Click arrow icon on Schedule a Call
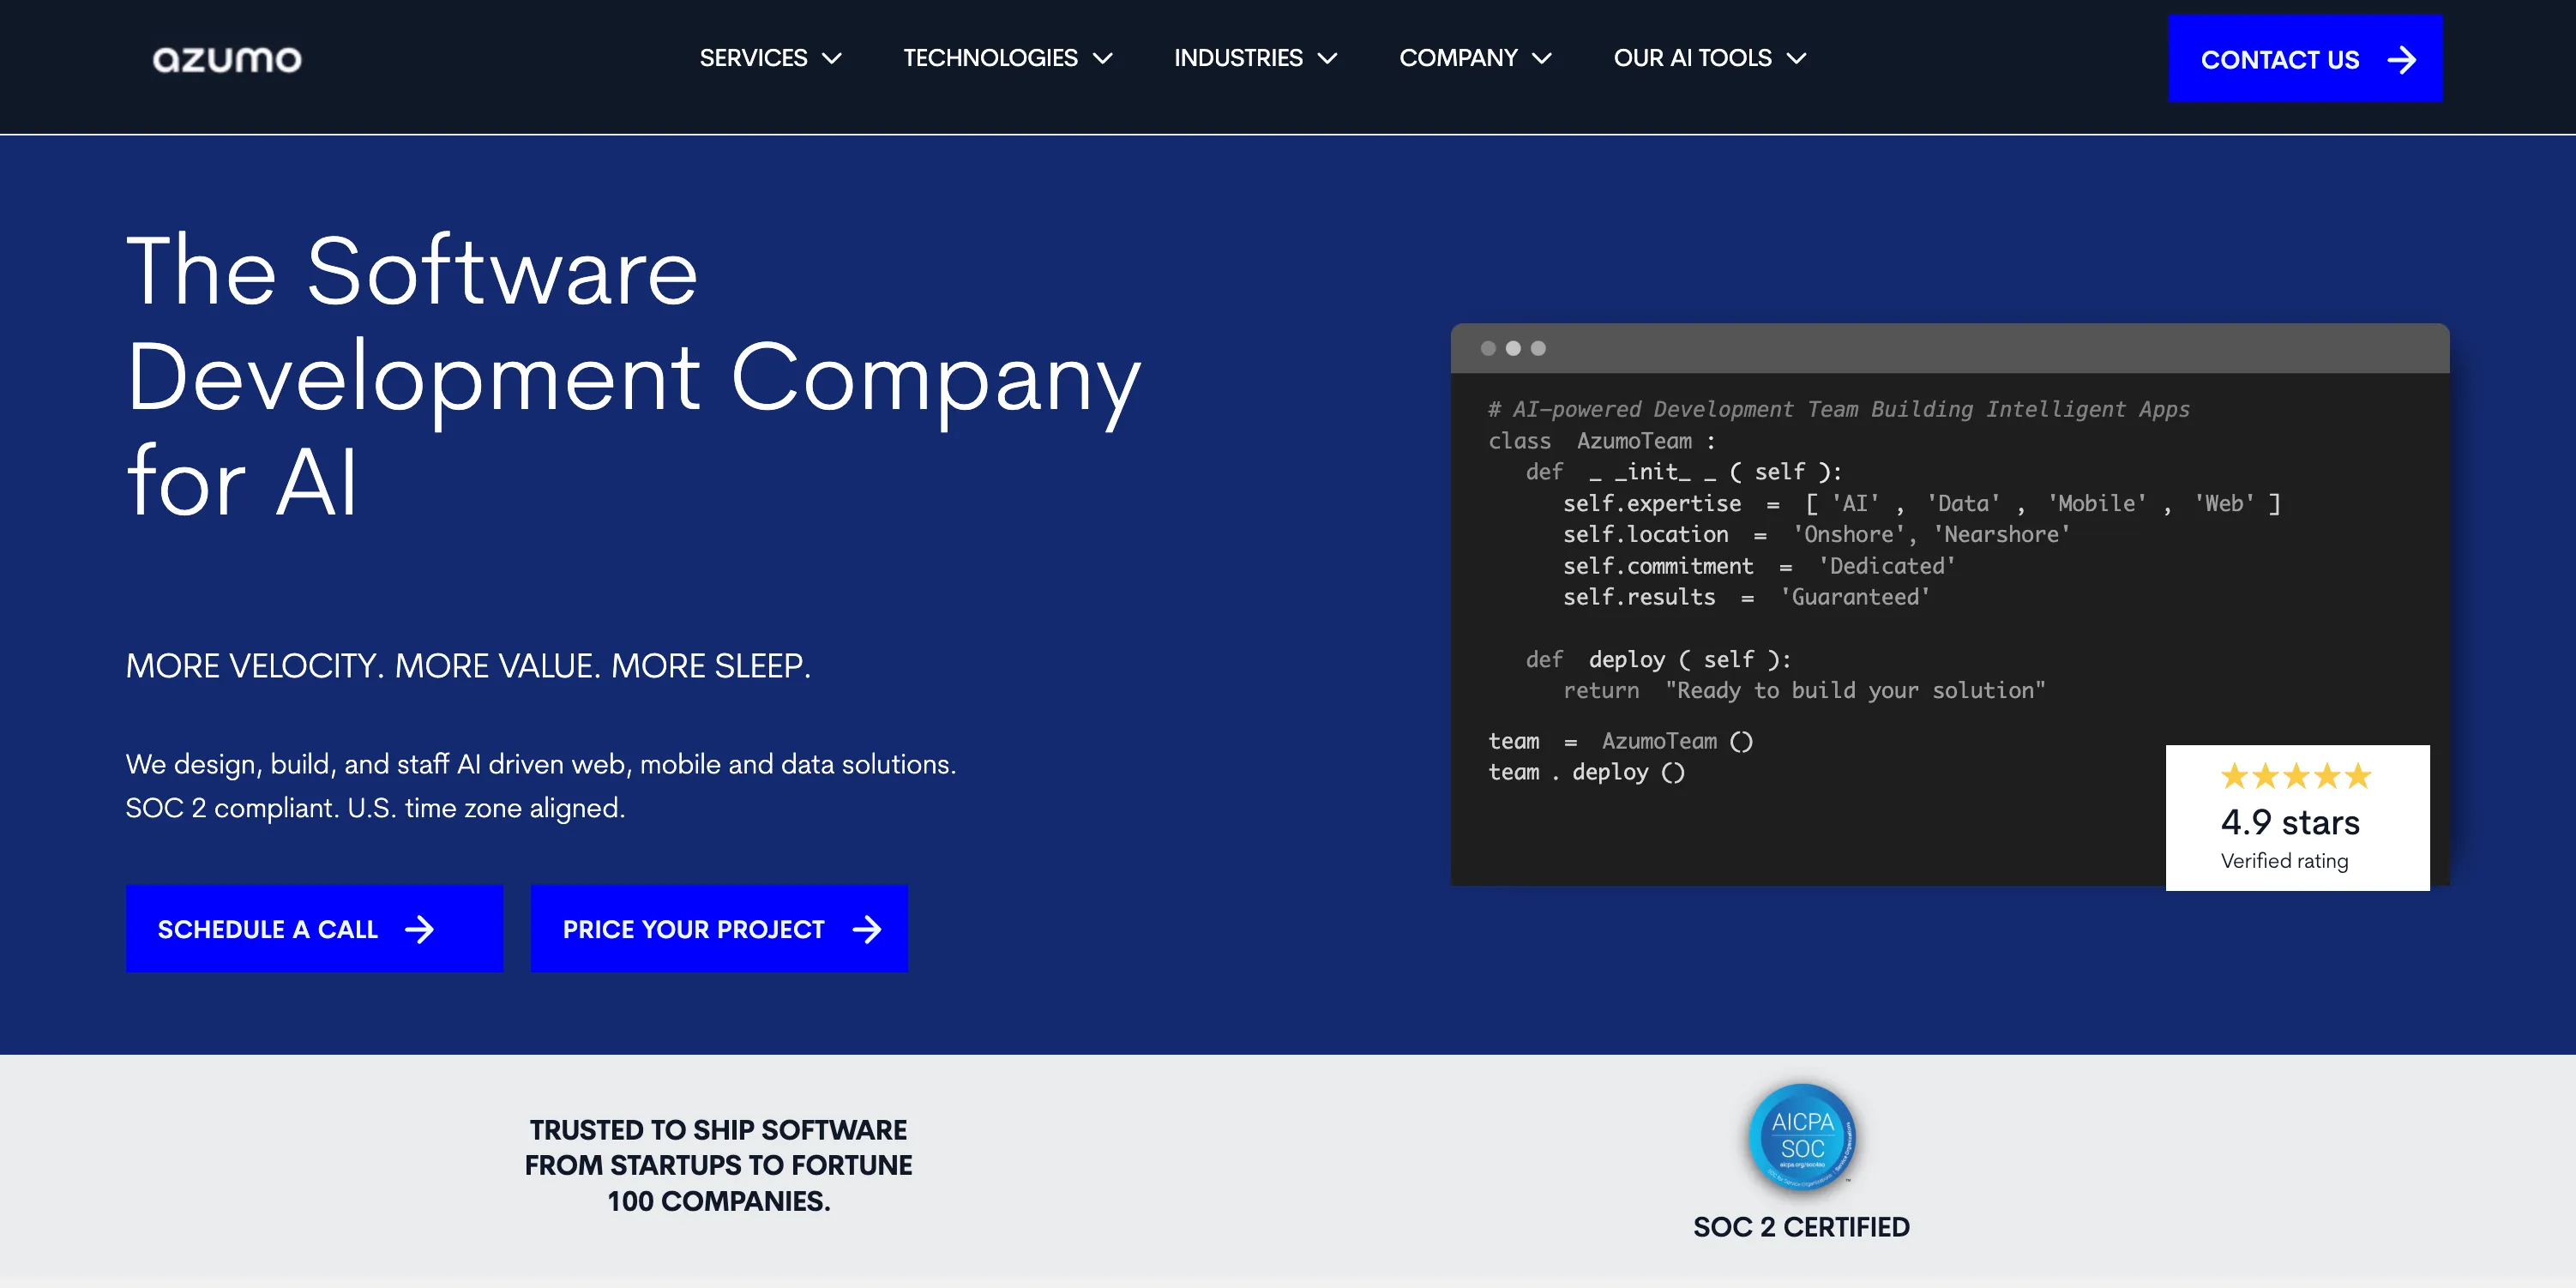Screen dimensions: 2576x1288 click(419, 929)
